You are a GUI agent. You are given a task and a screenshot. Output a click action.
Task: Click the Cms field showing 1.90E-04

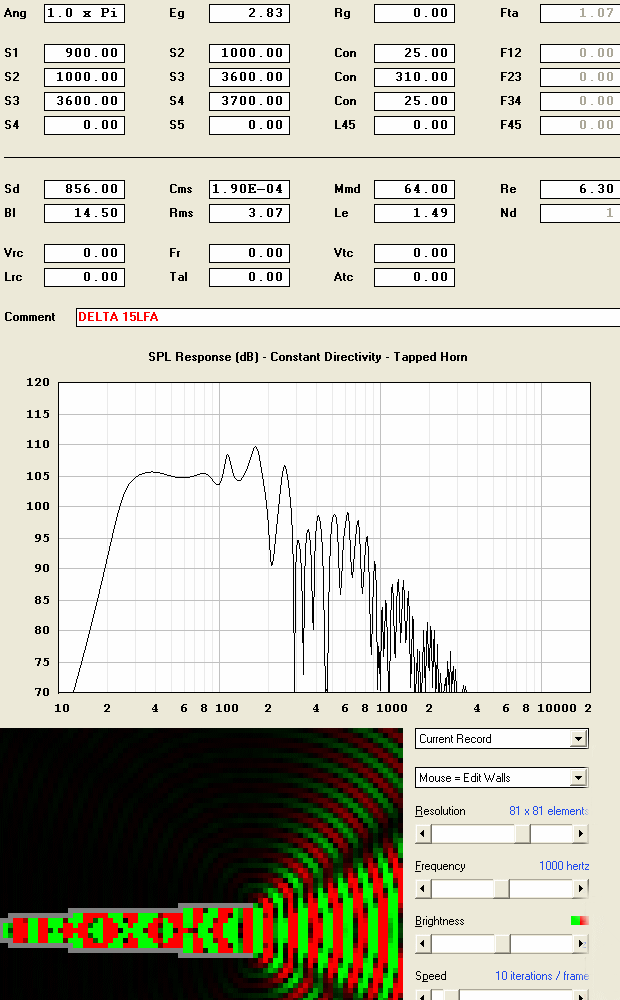click(x=249, y=189)
